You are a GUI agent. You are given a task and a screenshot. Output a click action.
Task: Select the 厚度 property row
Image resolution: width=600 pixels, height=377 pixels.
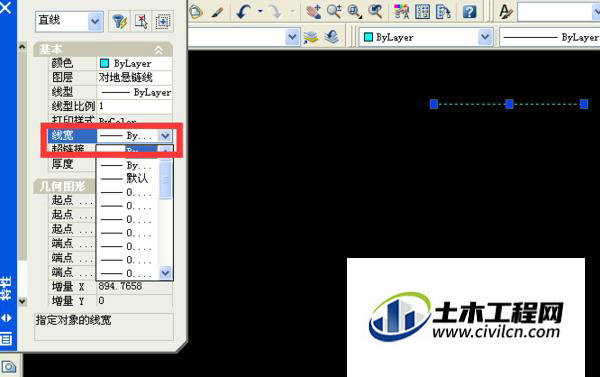pyautogui.click(x=73, y=164)
